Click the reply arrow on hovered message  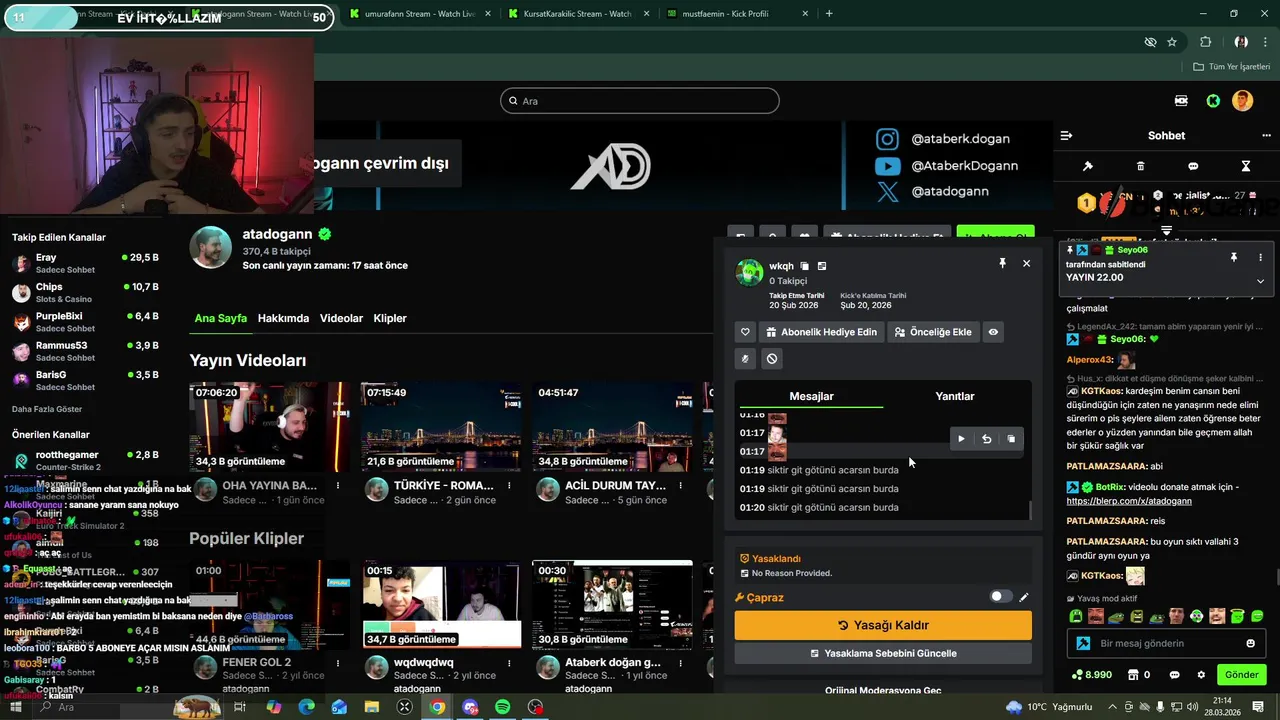986,439
